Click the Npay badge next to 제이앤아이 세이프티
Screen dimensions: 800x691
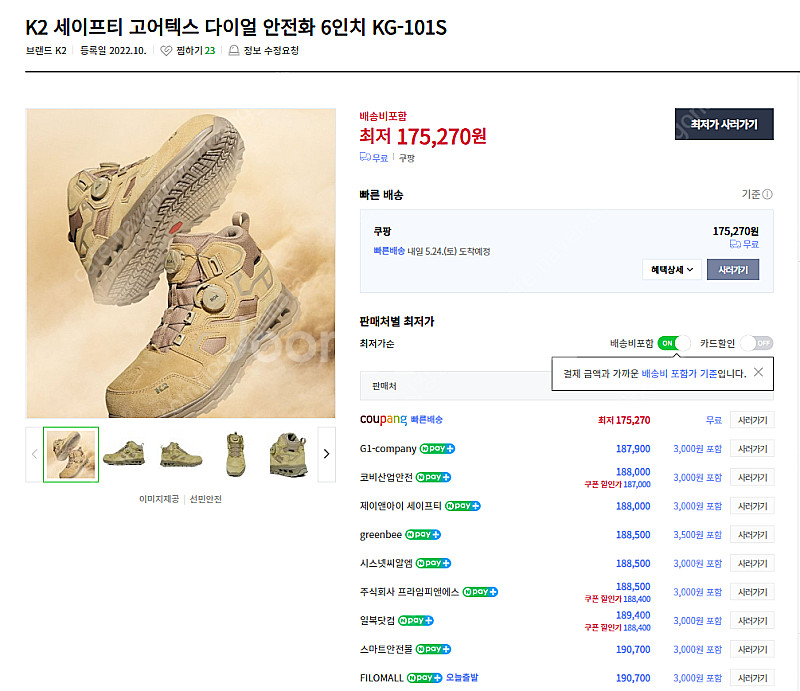[463, 506]
